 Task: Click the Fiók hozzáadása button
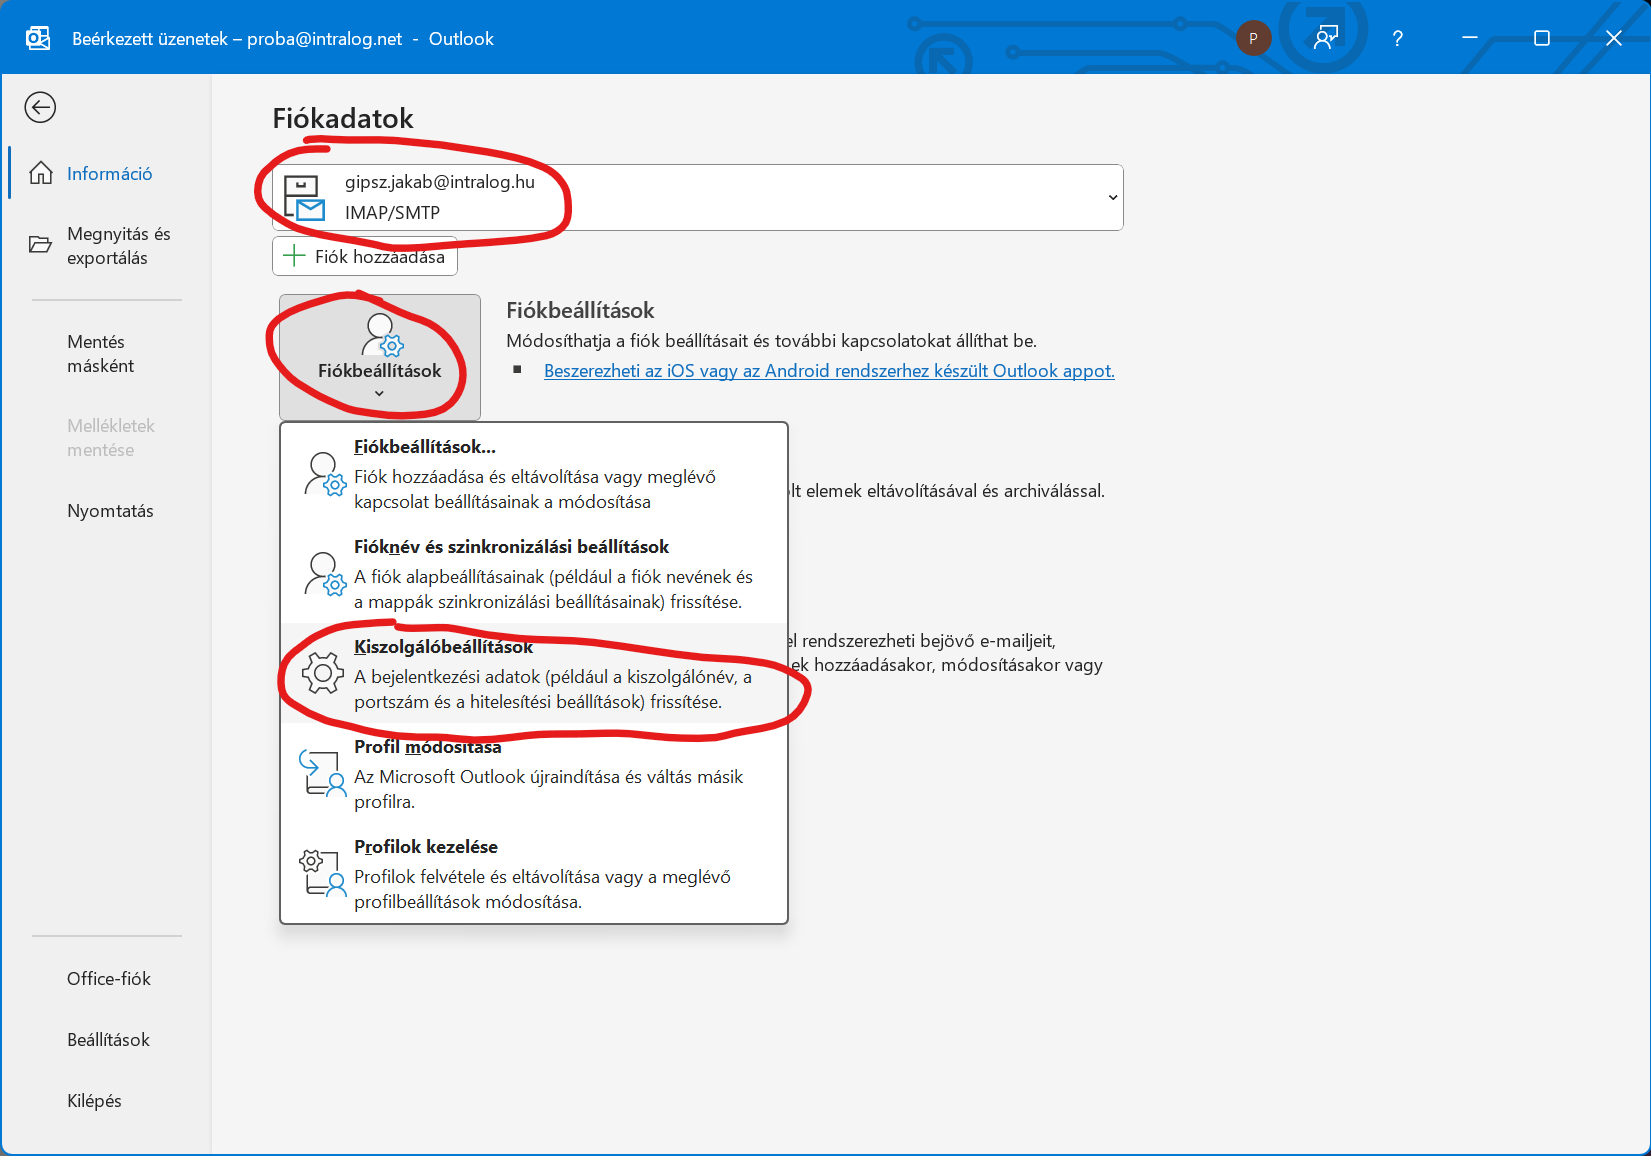pyautogui.click(x=365, y=256)
